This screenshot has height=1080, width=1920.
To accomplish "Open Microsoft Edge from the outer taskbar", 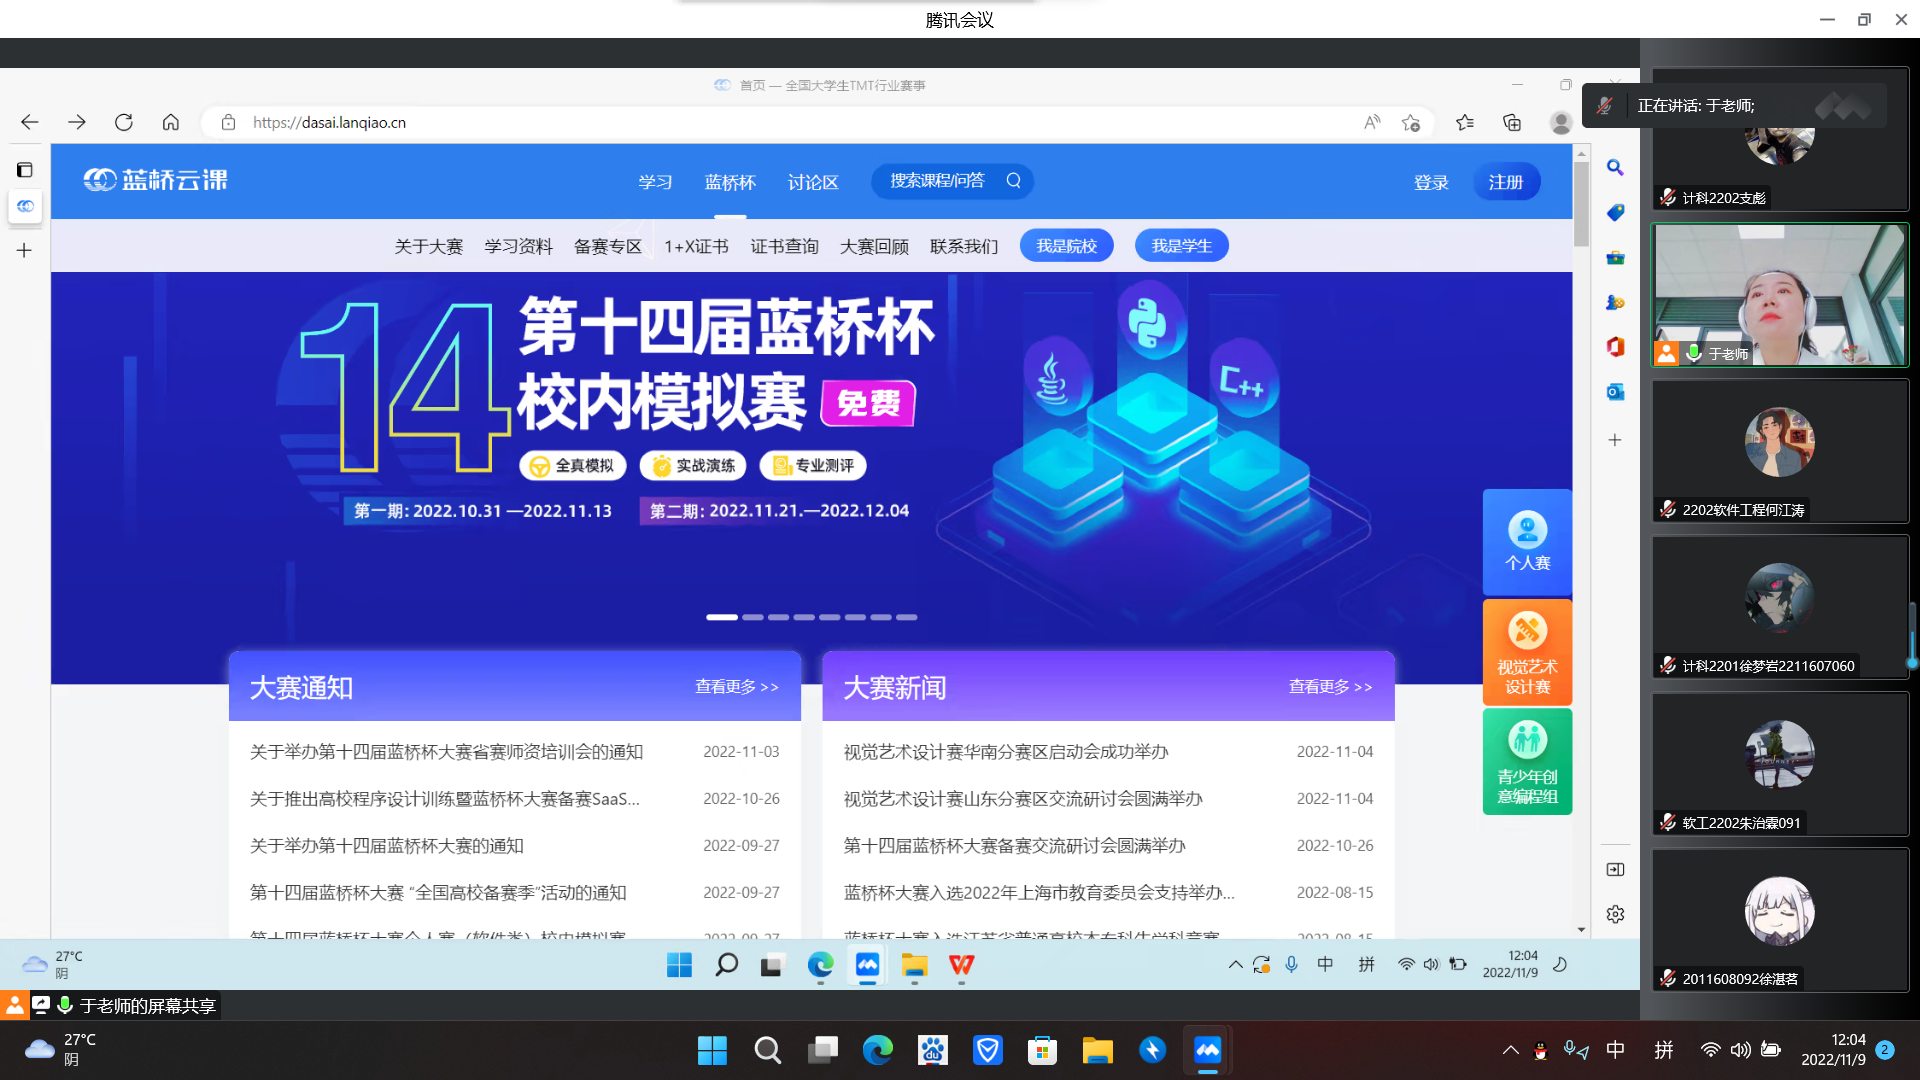I will point(877,1050).
